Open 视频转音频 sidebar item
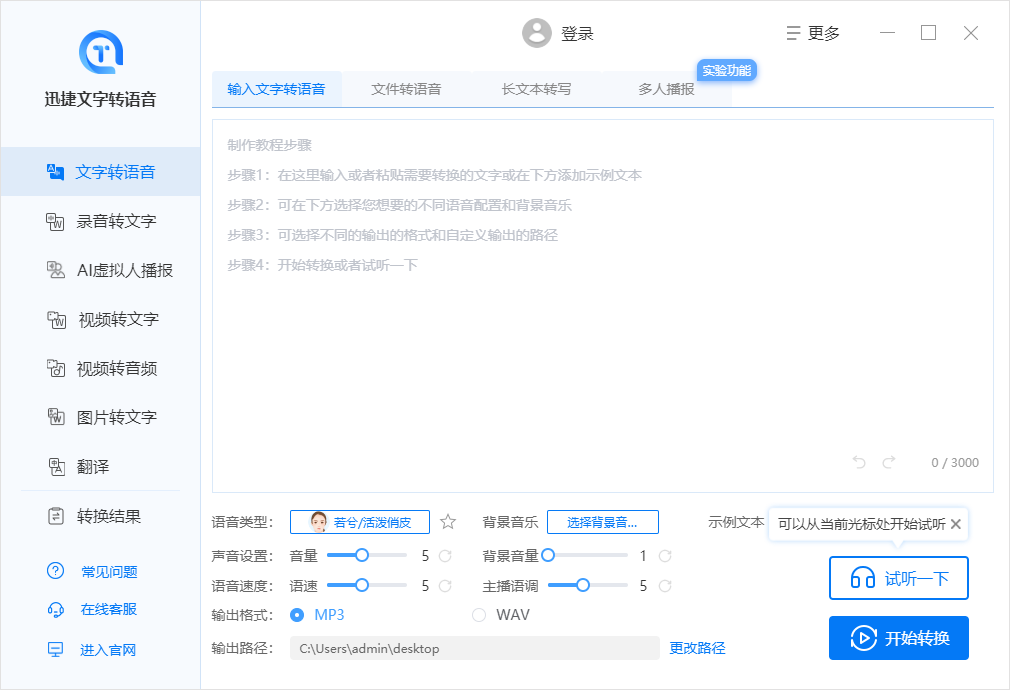 coord(100,368)
